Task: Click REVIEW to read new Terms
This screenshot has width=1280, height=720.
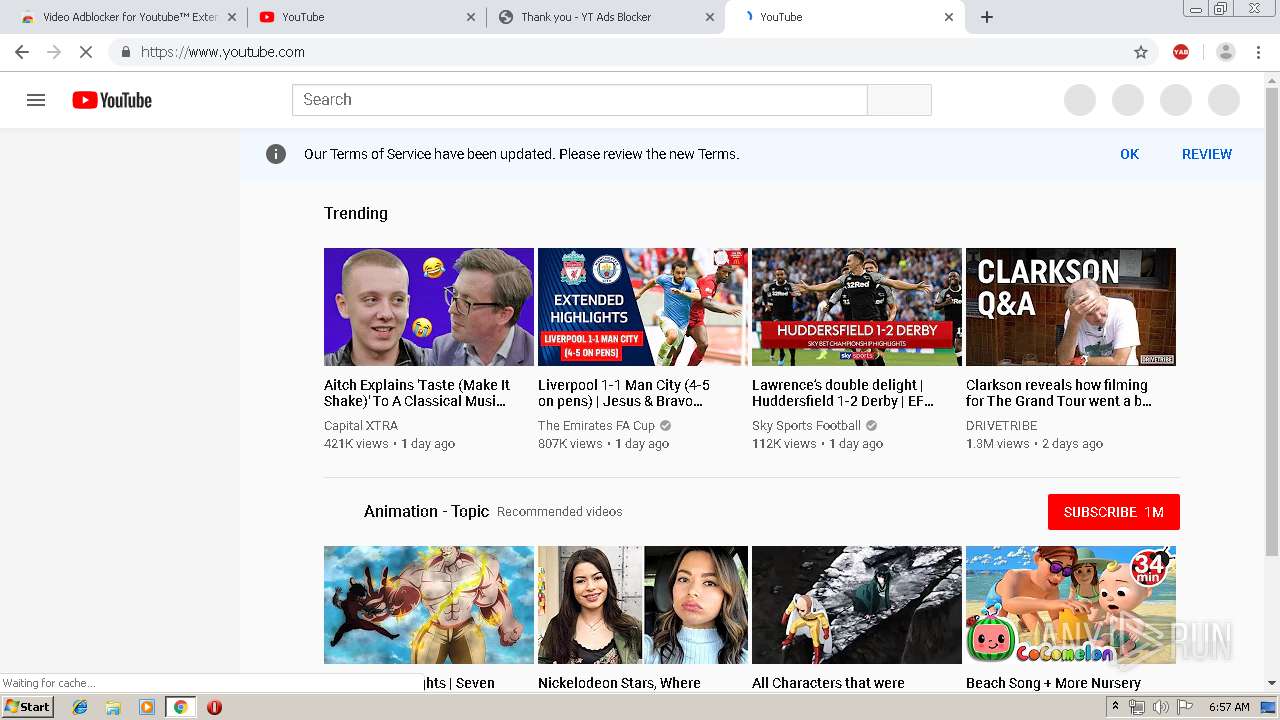Action: point(1207,154)
